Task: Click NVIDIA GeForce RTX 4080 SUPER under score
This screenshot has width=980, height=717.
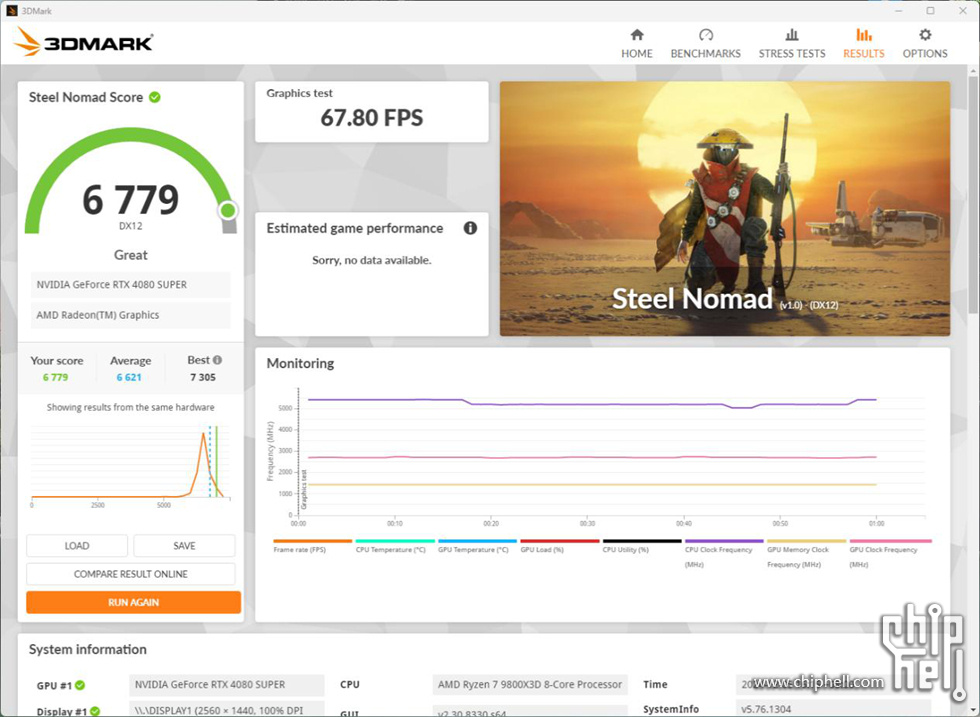Action: click(x=131, y=284)
